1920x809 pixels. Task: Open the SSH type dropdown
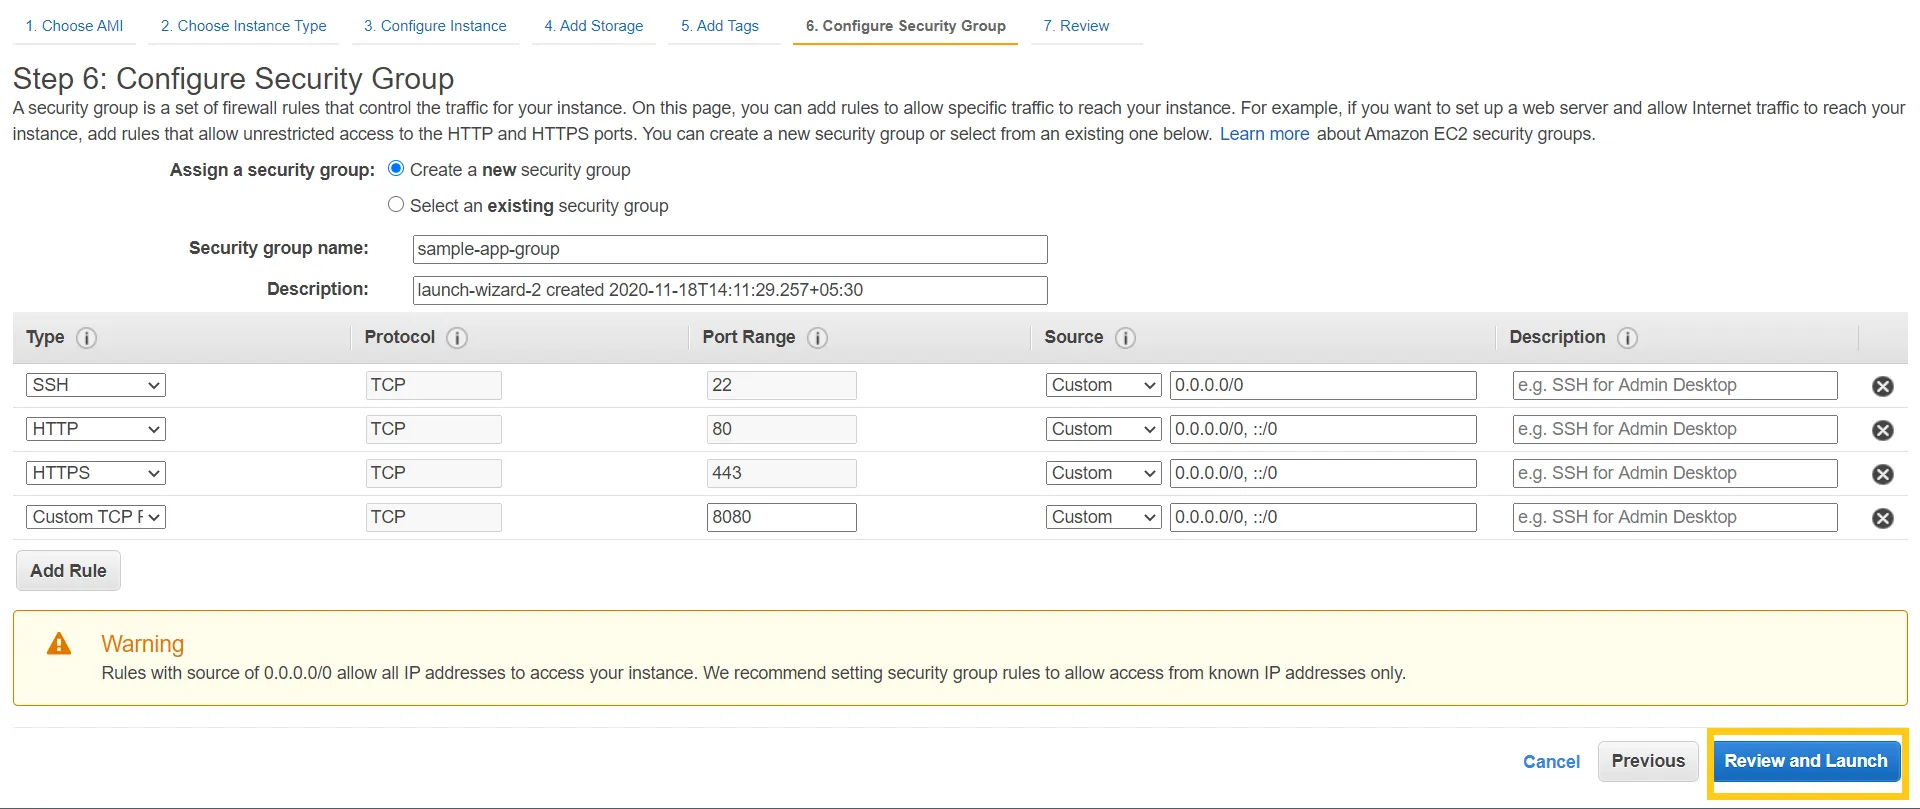coord(96,385)
